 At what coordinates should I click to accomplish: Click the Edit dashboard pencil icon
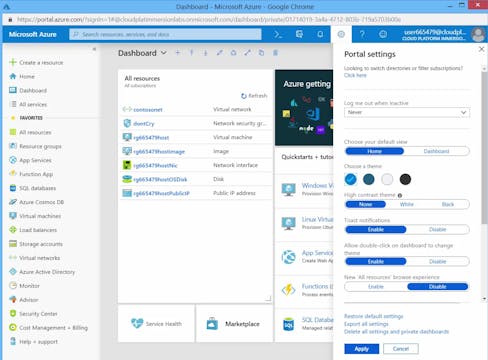[219, 53]
